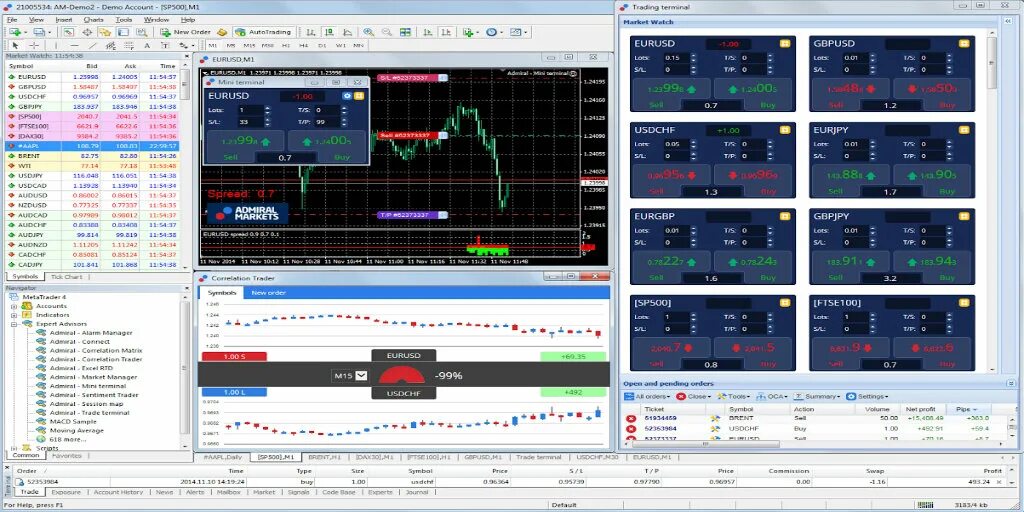1024x512 pixels.
Task: Select the Text Label tool
Action: pos(165,46)
